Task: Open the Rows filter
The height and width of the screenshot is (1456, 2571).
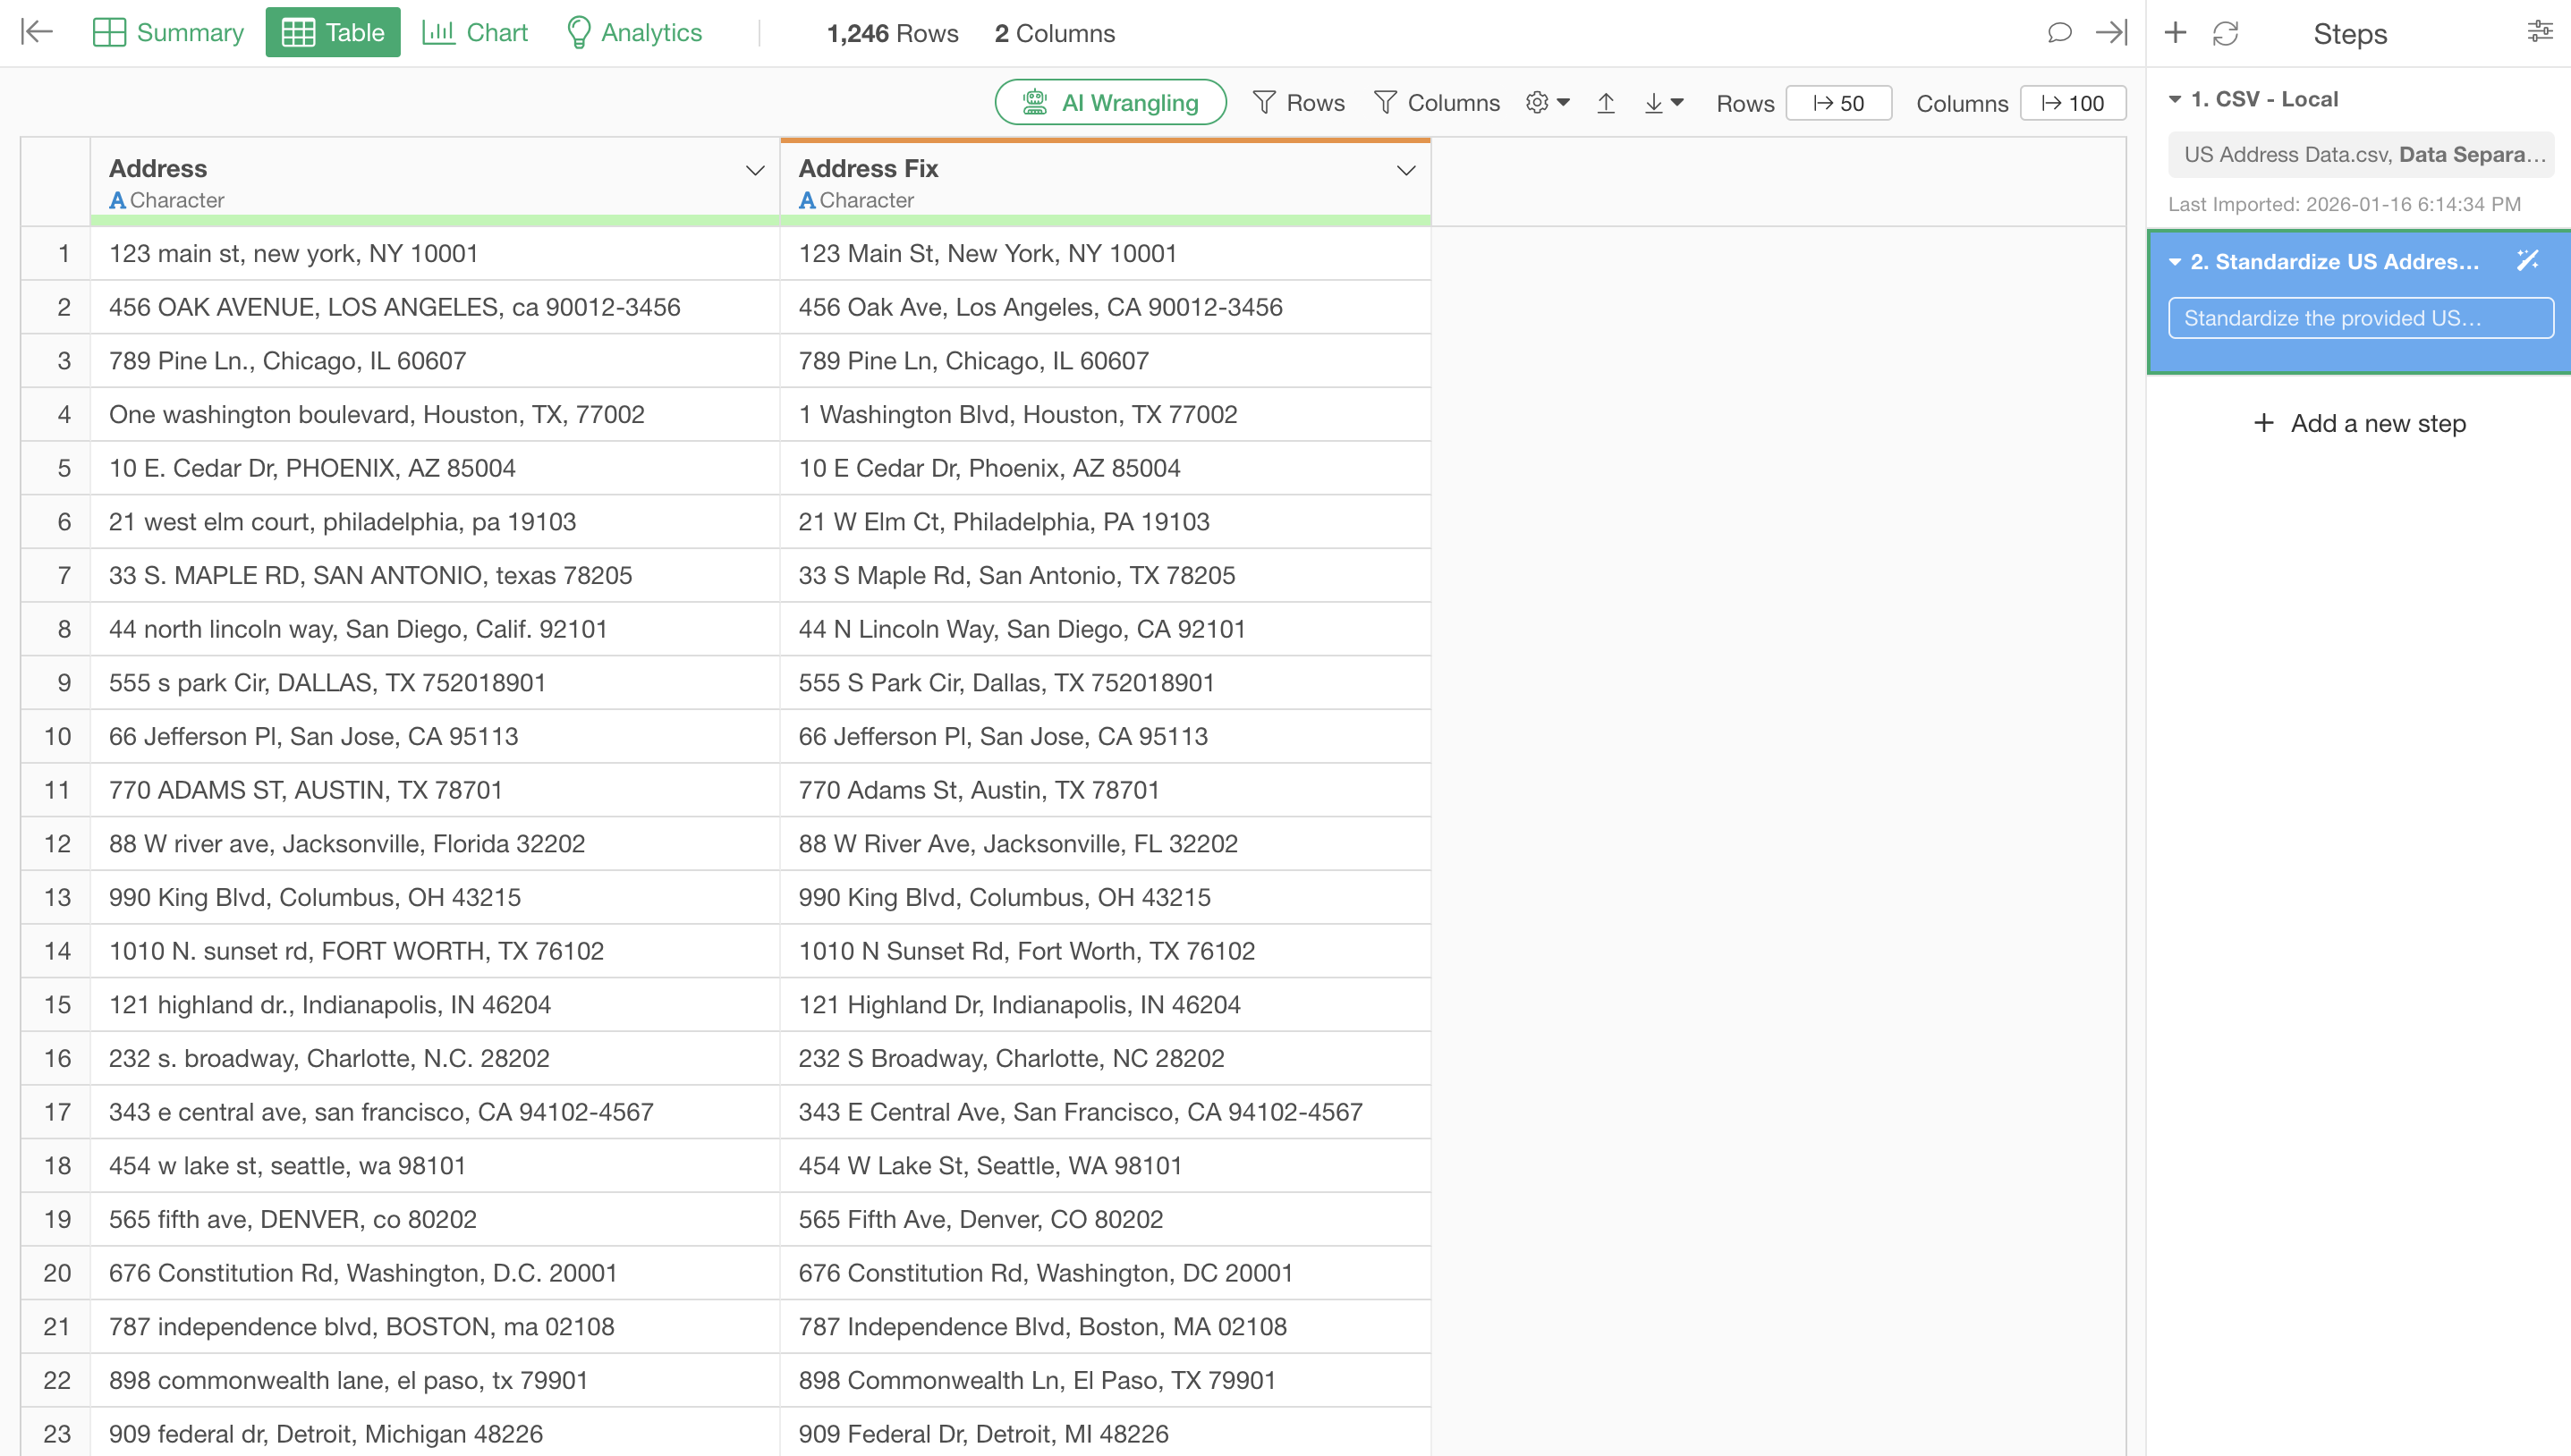Action: 1299,103
